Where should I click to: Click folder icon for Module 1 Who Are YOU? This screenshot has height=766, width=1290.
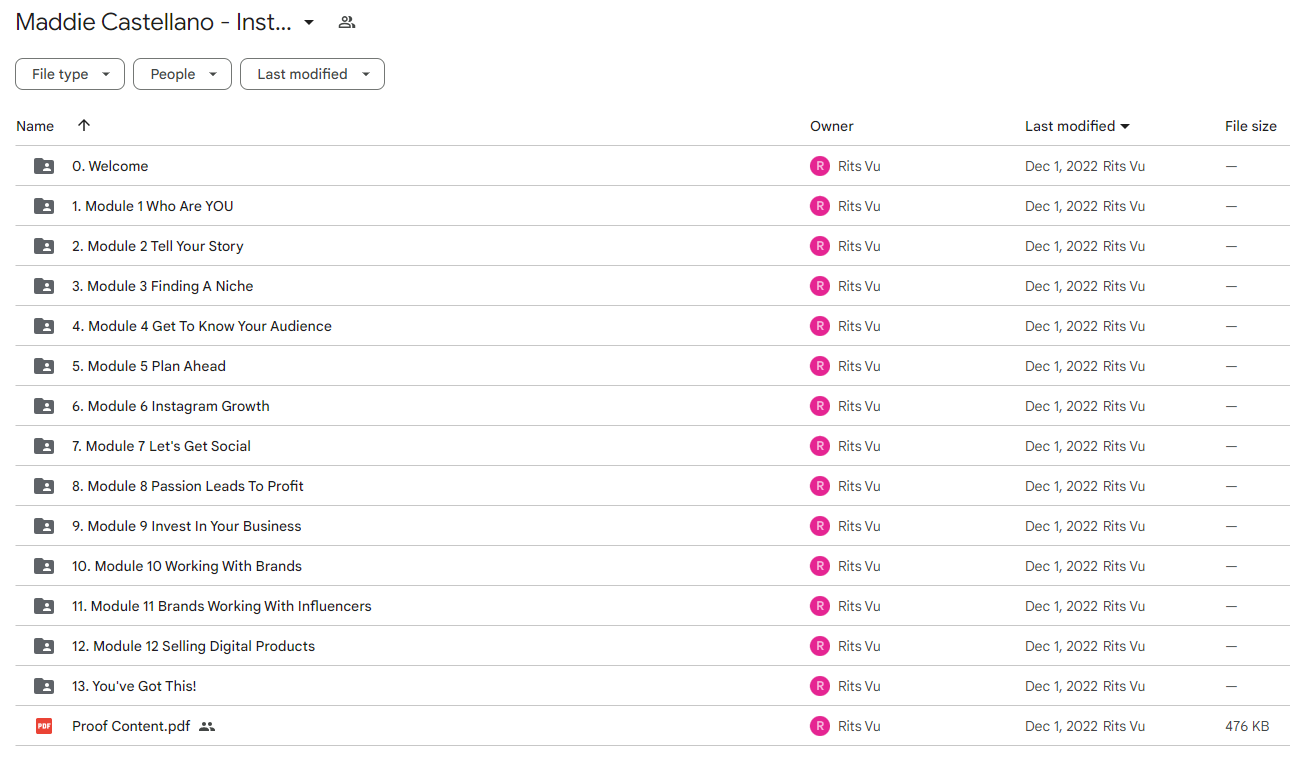pos(44,206)
